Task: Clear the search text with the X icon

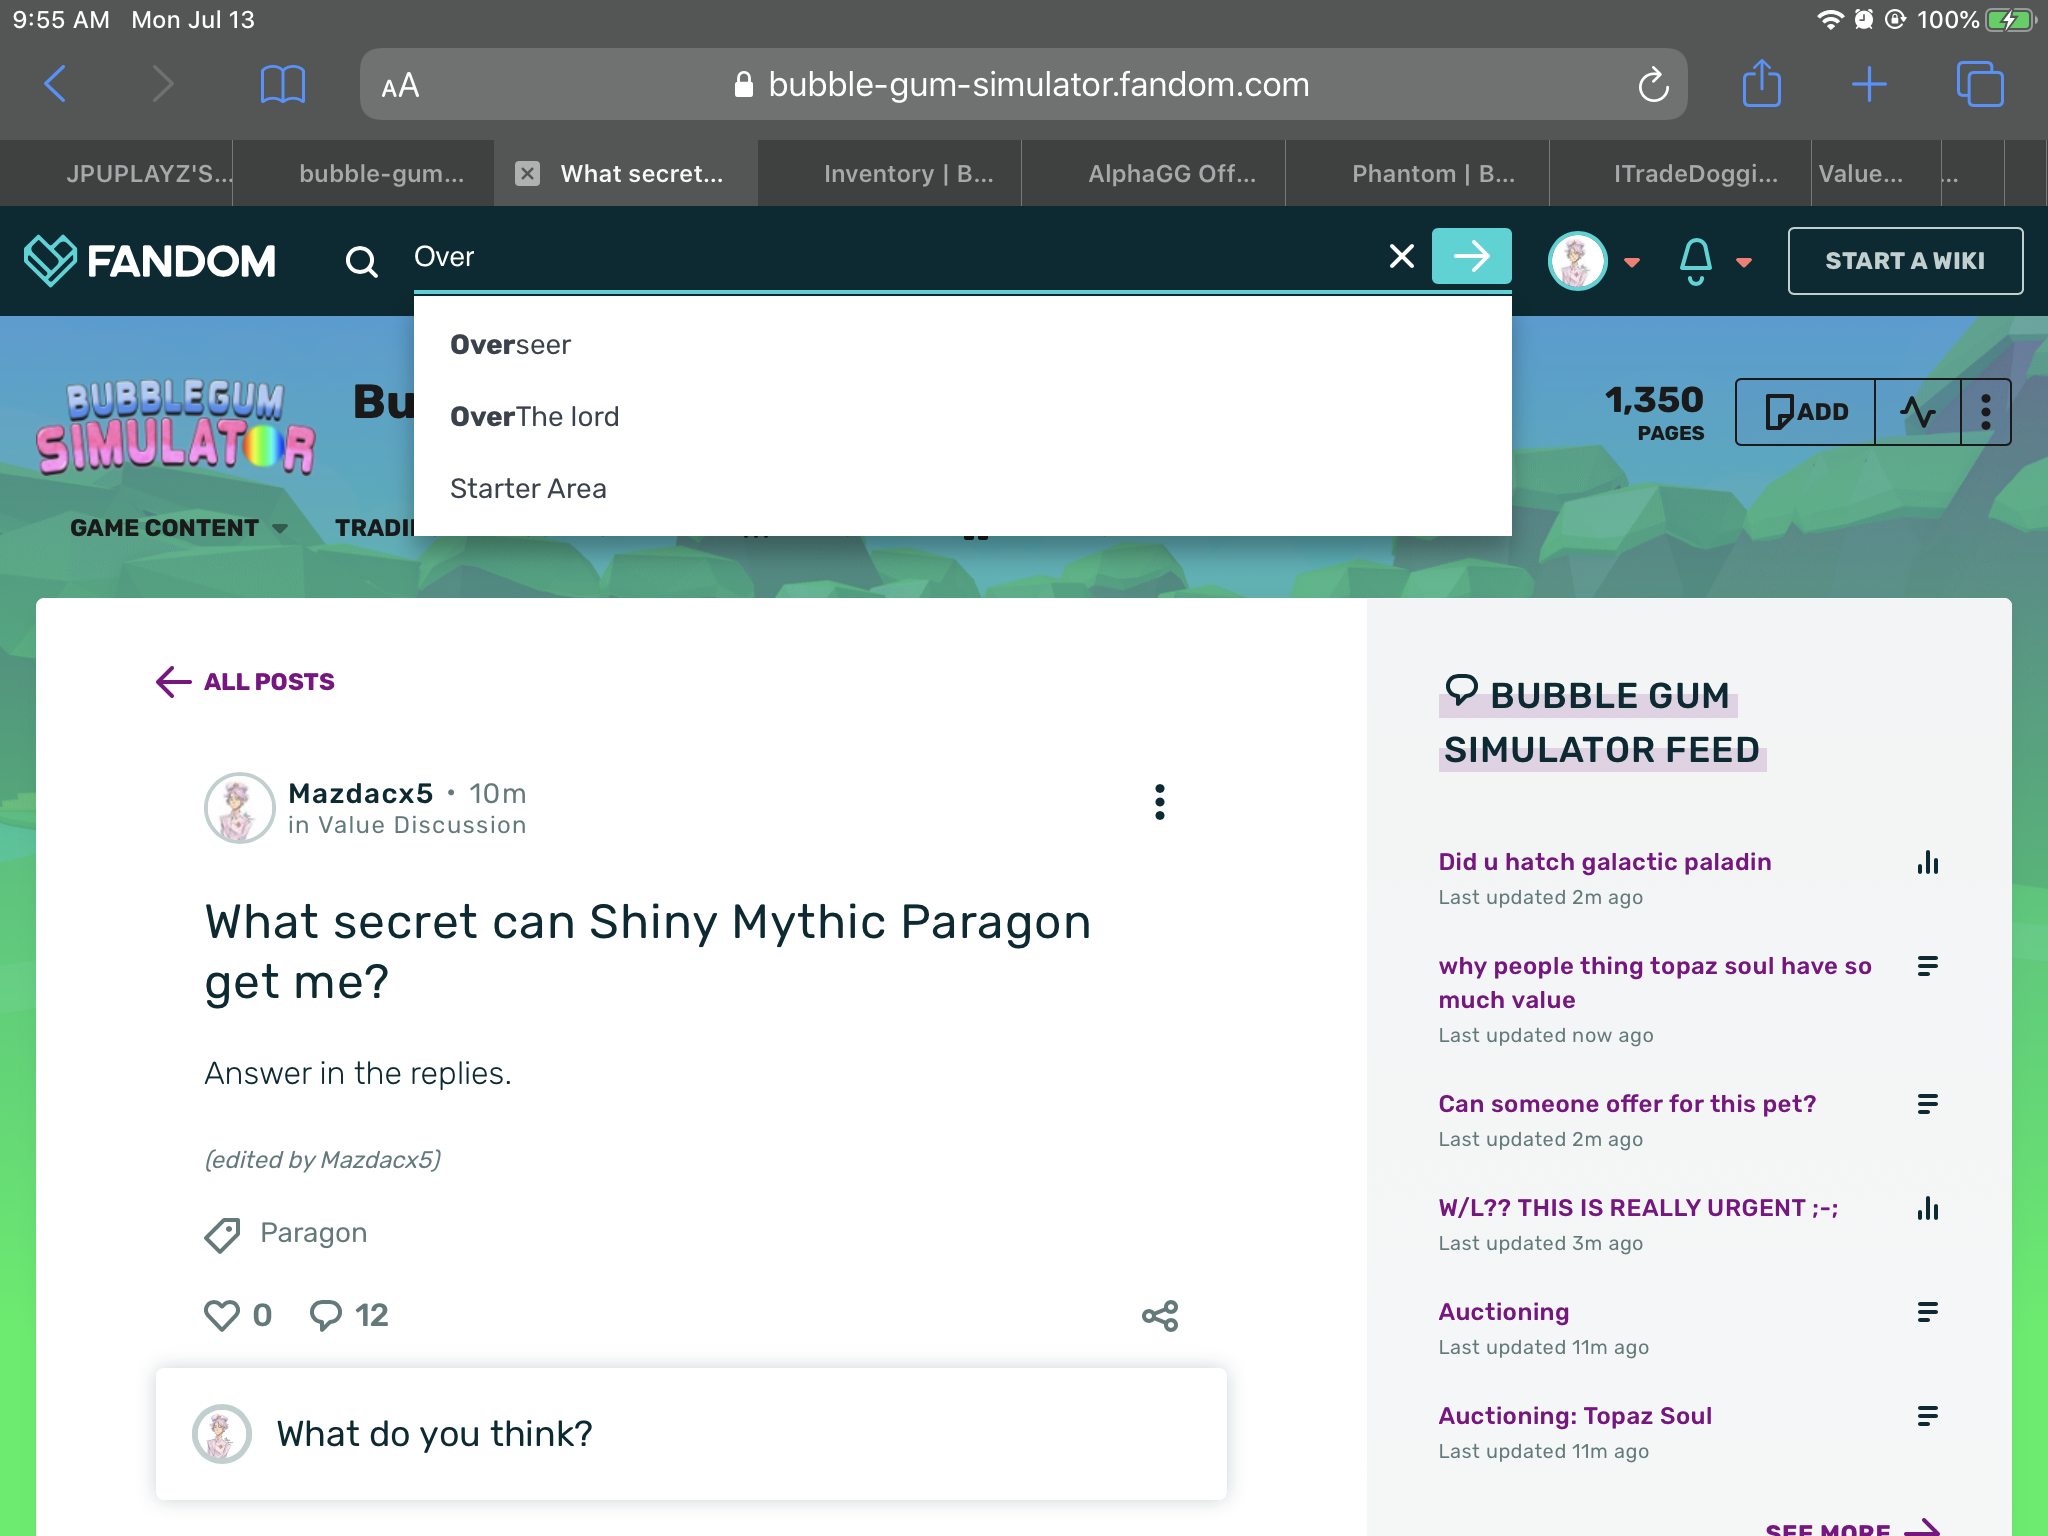Action: click(x=1401, y=257)
